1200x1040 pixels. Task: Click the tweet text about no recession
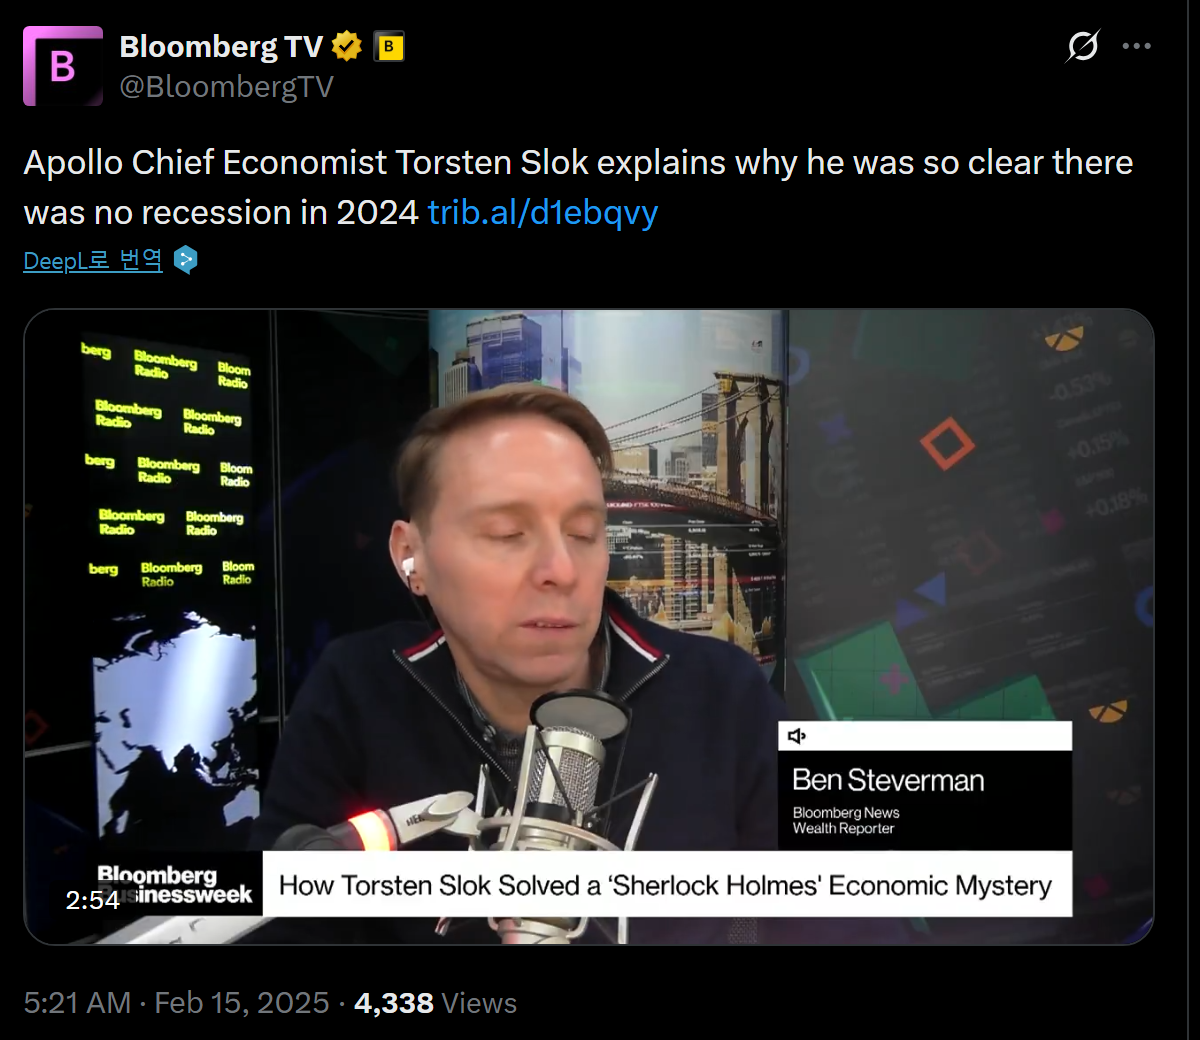tap(578, 187)
